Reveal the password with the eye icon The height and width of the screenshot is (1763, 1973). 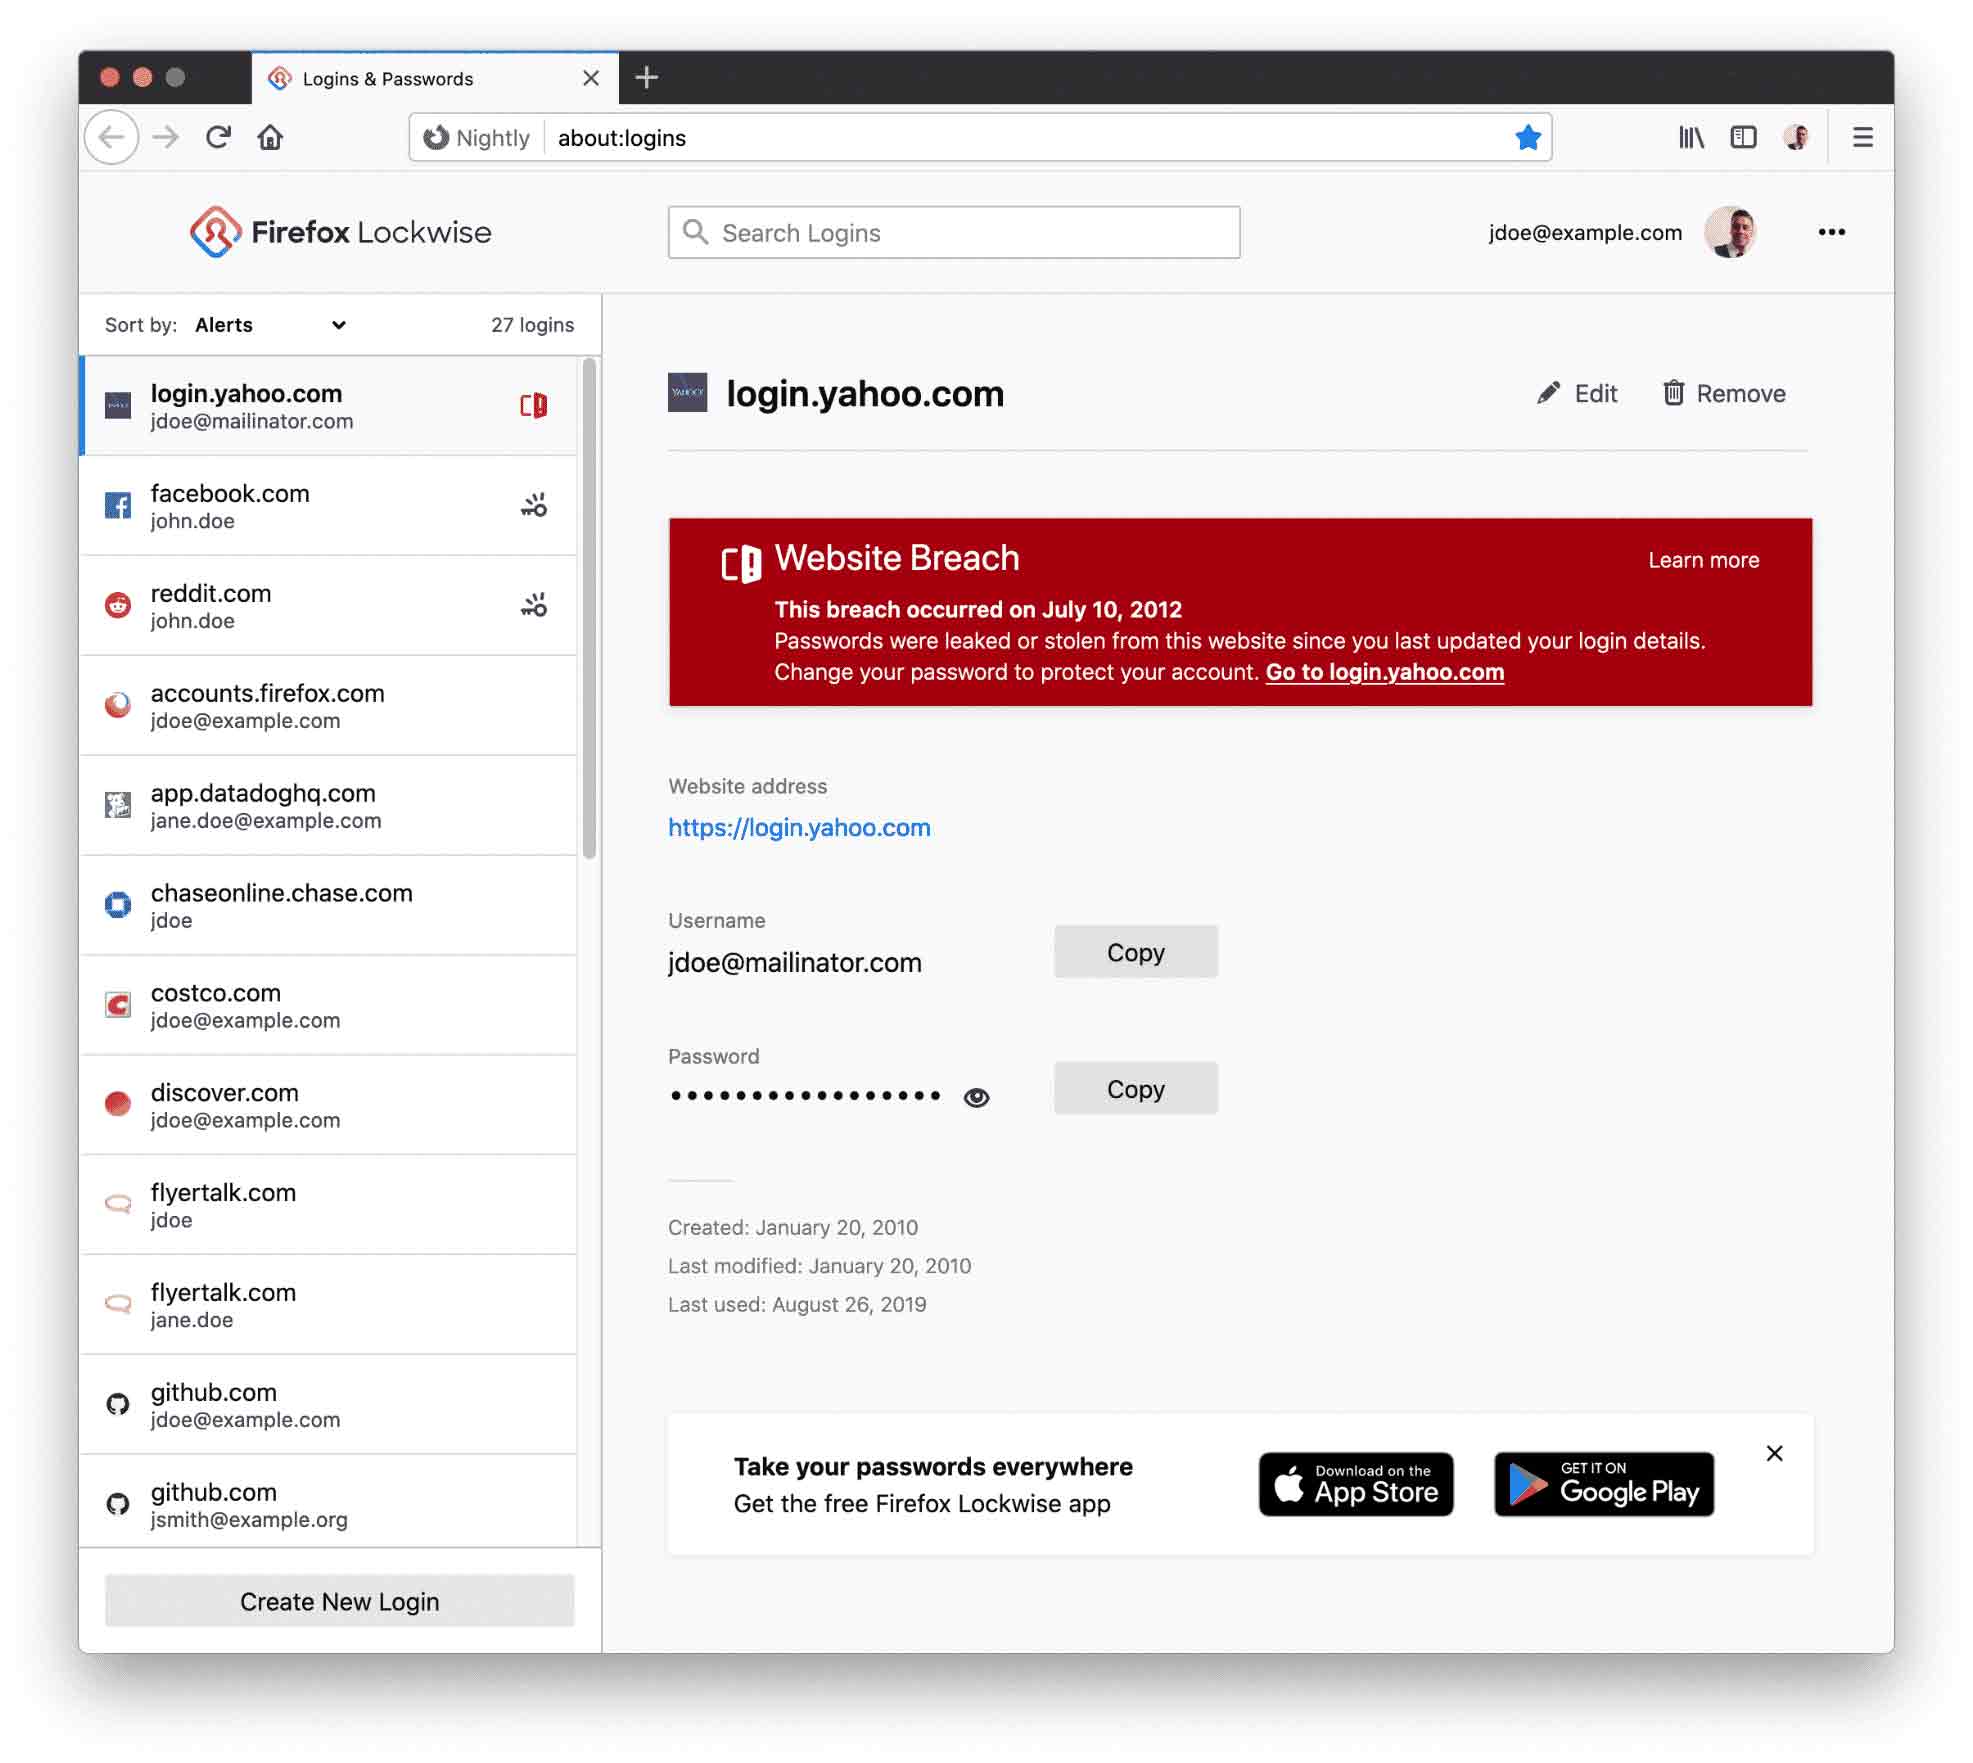(x=976, y=1096)
